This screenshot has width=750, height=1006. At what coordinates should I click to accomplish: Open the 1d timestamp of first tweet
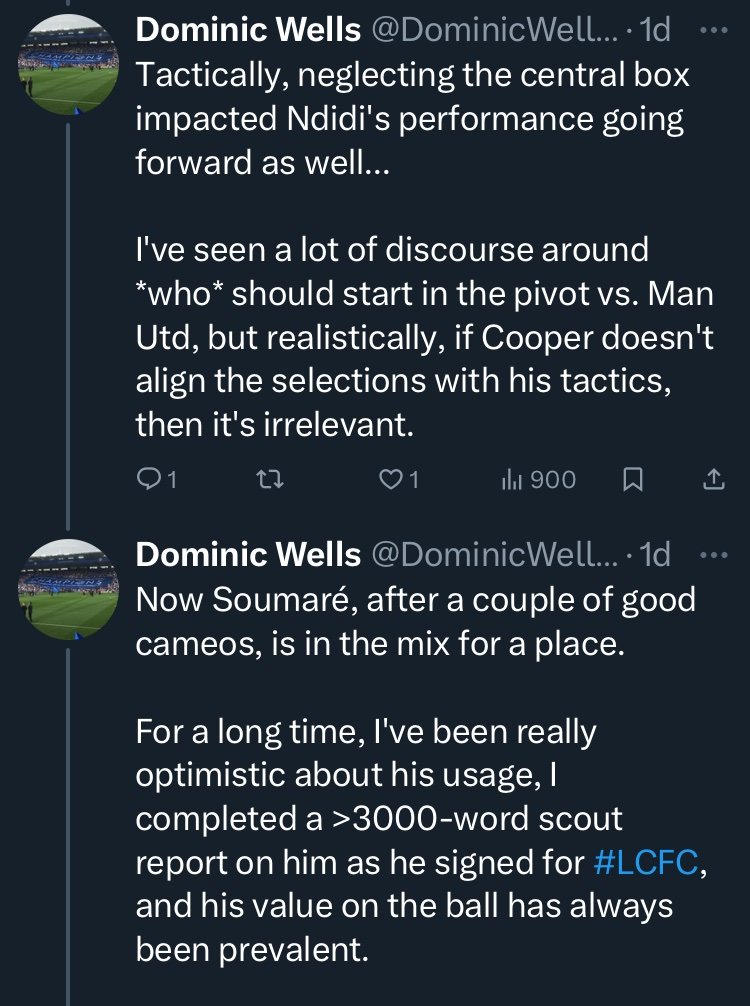tap(656, 30)
